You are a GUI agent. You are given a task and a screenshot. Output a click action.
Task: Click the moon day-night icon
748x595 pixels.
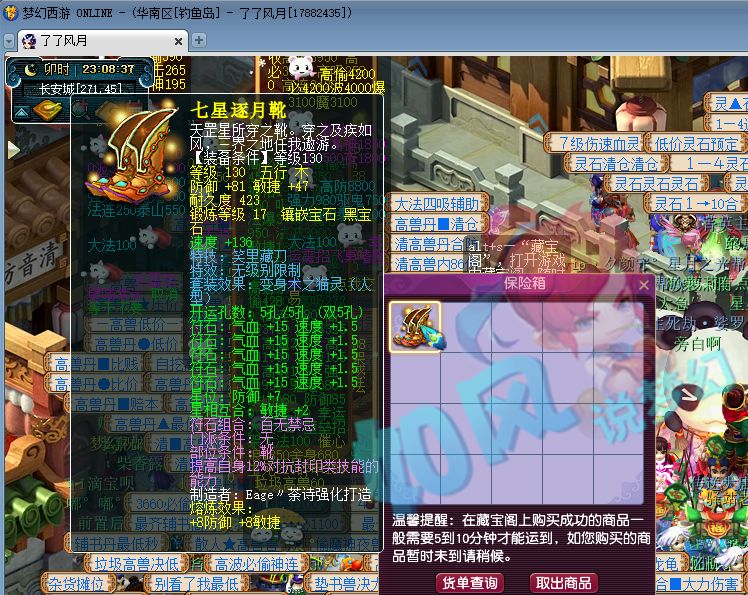point(31,70)
